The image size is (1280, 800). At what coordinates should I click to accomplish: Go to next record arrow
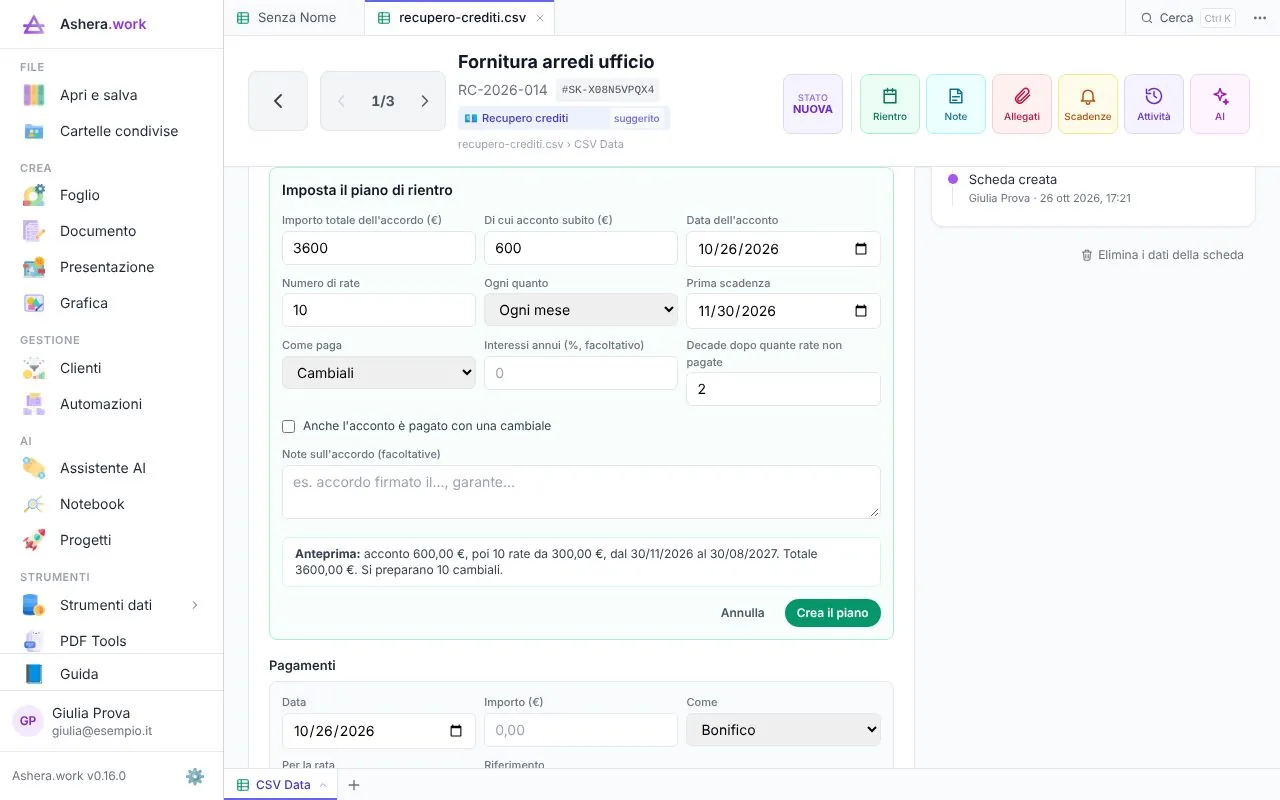point(425,101)
